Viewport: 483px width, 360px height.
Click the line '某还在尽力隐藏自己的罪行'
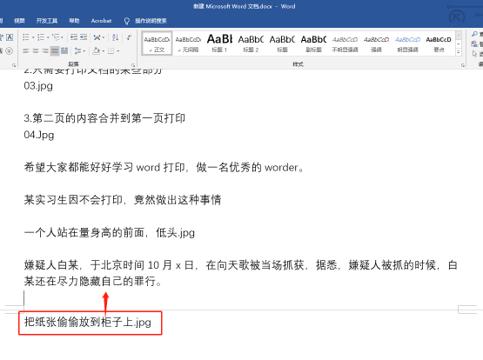pyautogui.click(x=93, y=281)
